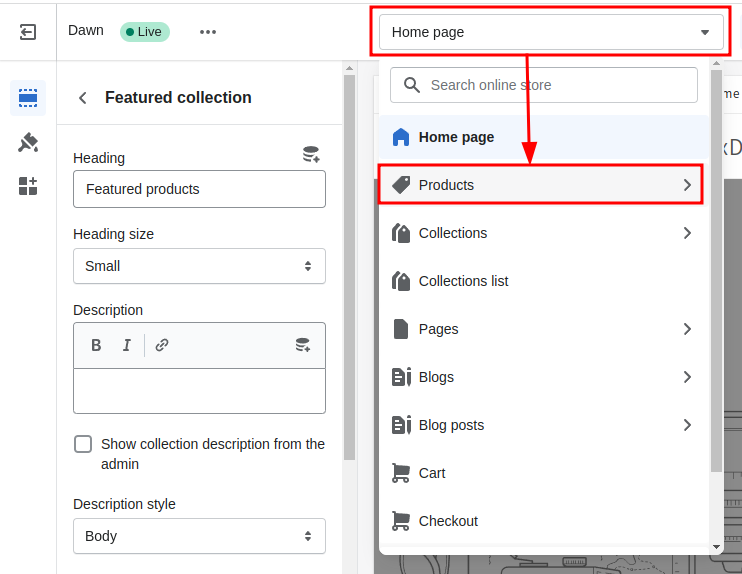The width and height of the screenshot is (742, 574).
Task: Click dynamic source icon beside Heading
Action: click(311, 155)
